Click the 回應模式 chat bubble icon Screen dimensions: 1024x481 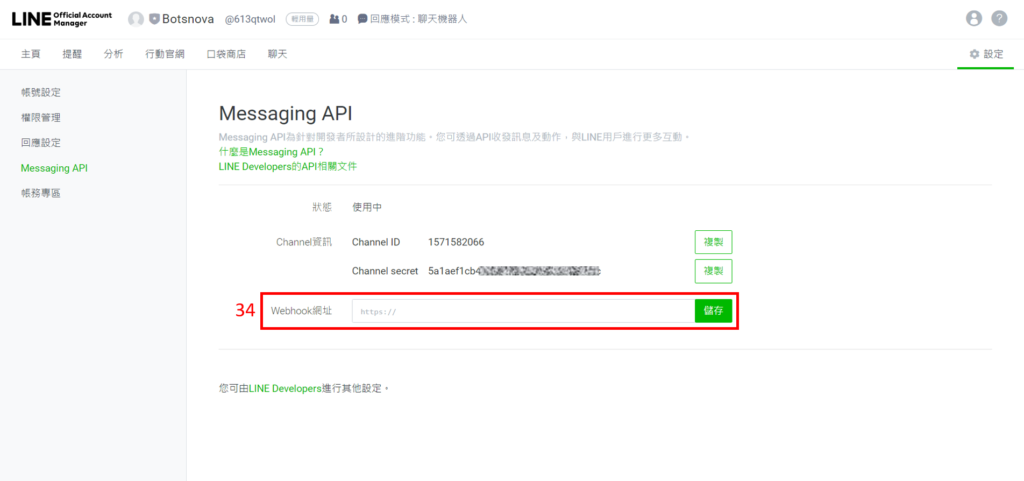point(362,19)
